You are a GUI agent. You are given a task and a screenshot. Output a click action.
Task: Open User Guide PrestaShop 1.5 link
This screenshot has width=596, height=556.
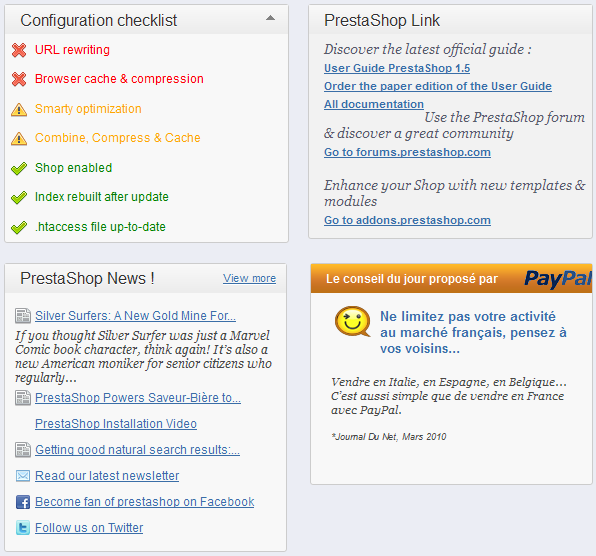397,68
